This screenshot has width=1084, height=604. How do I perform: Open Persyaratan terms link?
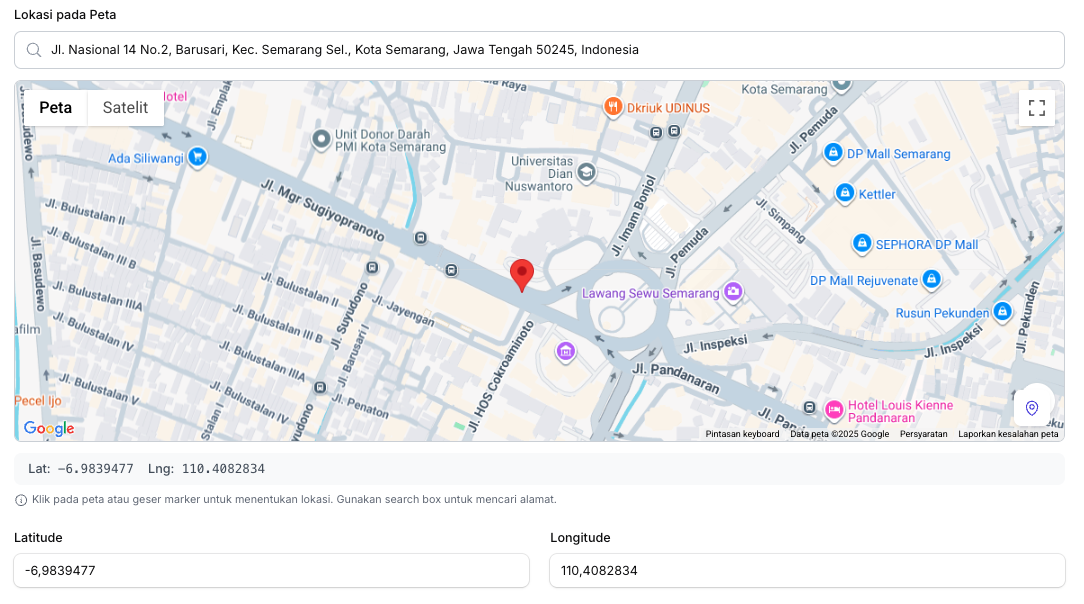924,434
